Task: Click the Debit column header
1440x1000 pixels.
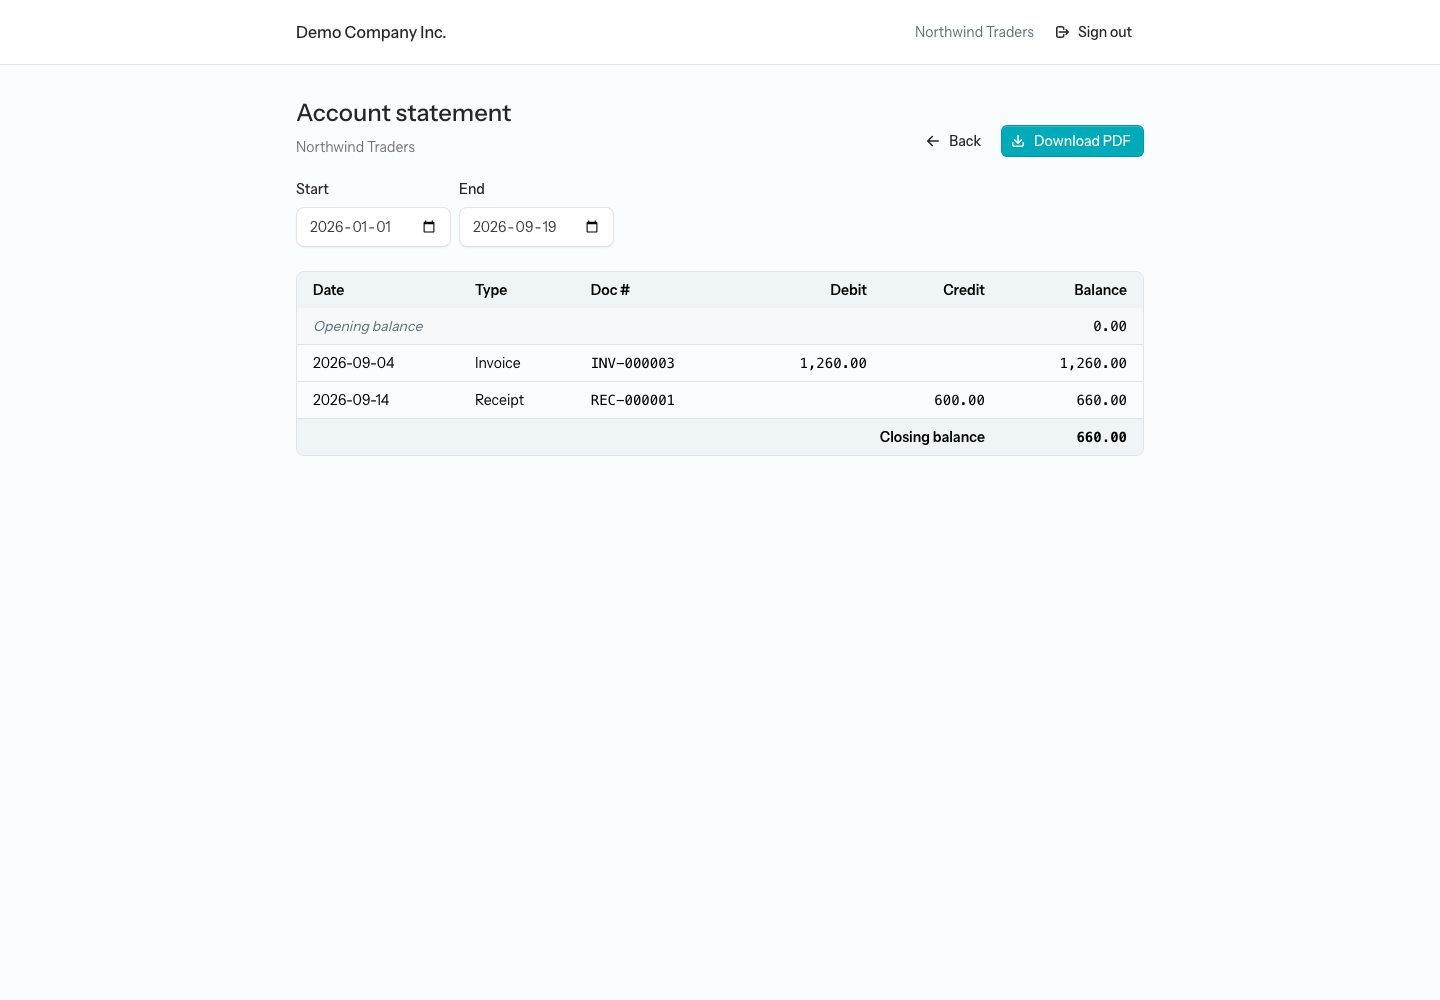Action: (848, 290)
